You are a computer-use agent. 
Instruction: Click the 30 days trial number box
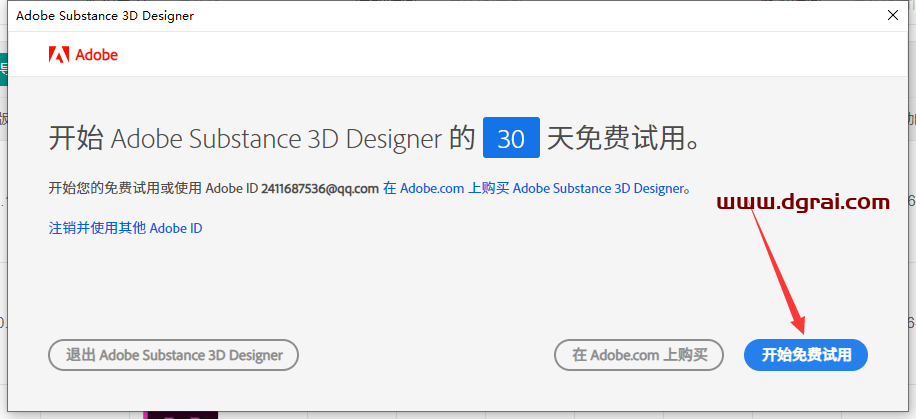click(x=511, y=137)
